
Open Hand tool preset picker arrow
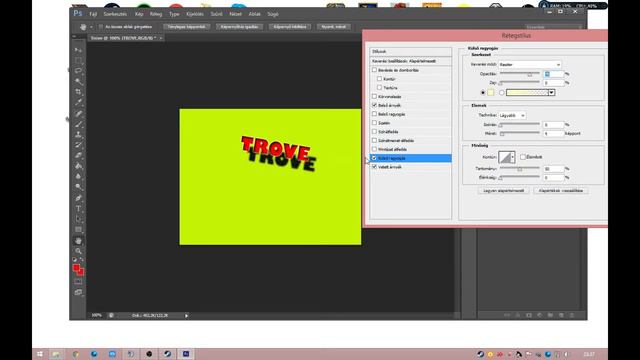(91, 27)
